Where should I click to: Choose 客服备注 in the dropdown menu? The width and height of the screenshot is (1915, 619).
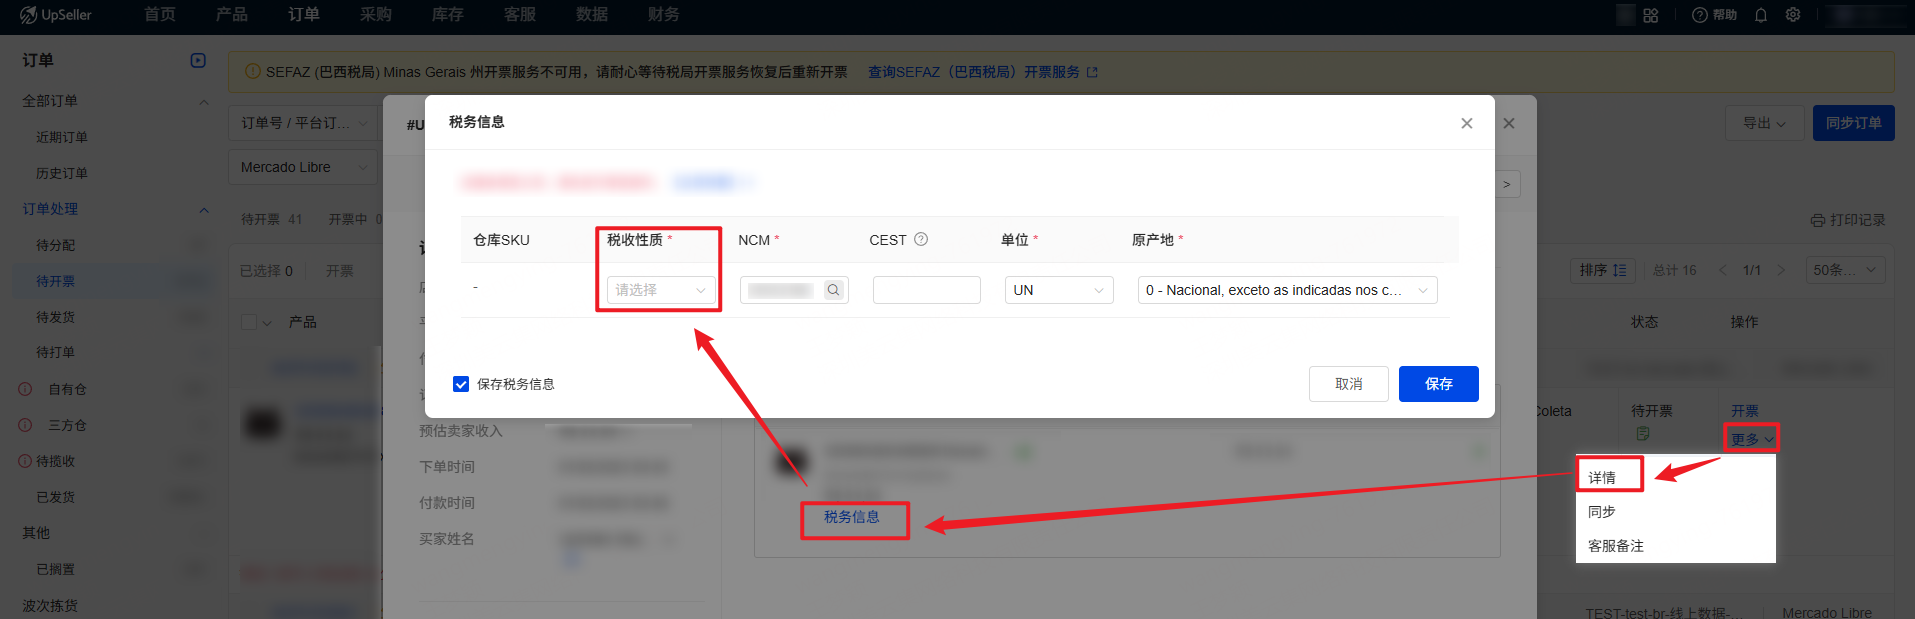tap(1616, 546)
